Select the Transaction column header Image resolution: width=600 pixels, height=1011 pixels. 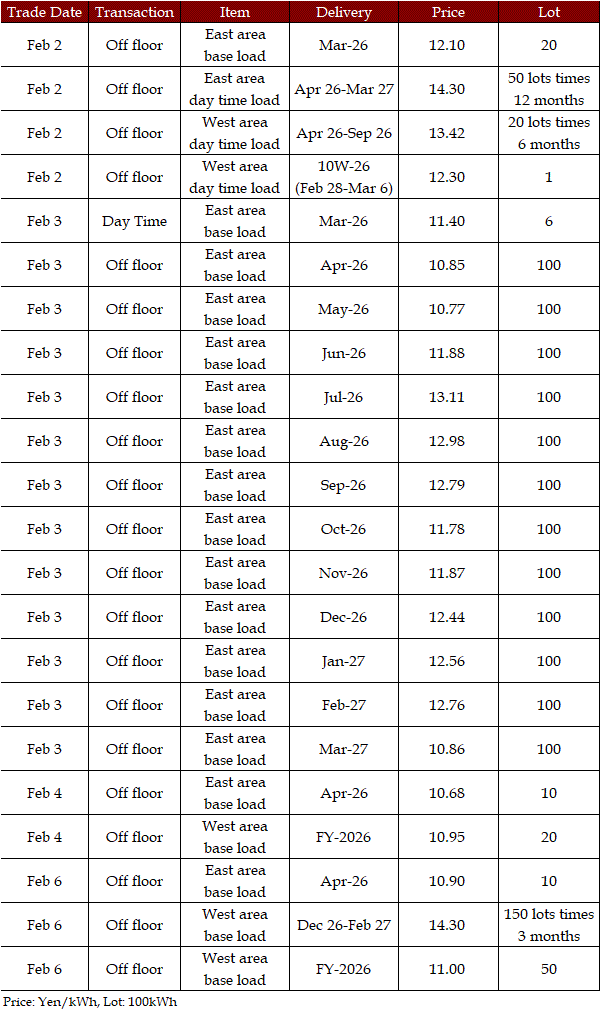click(x=134, y=12)
